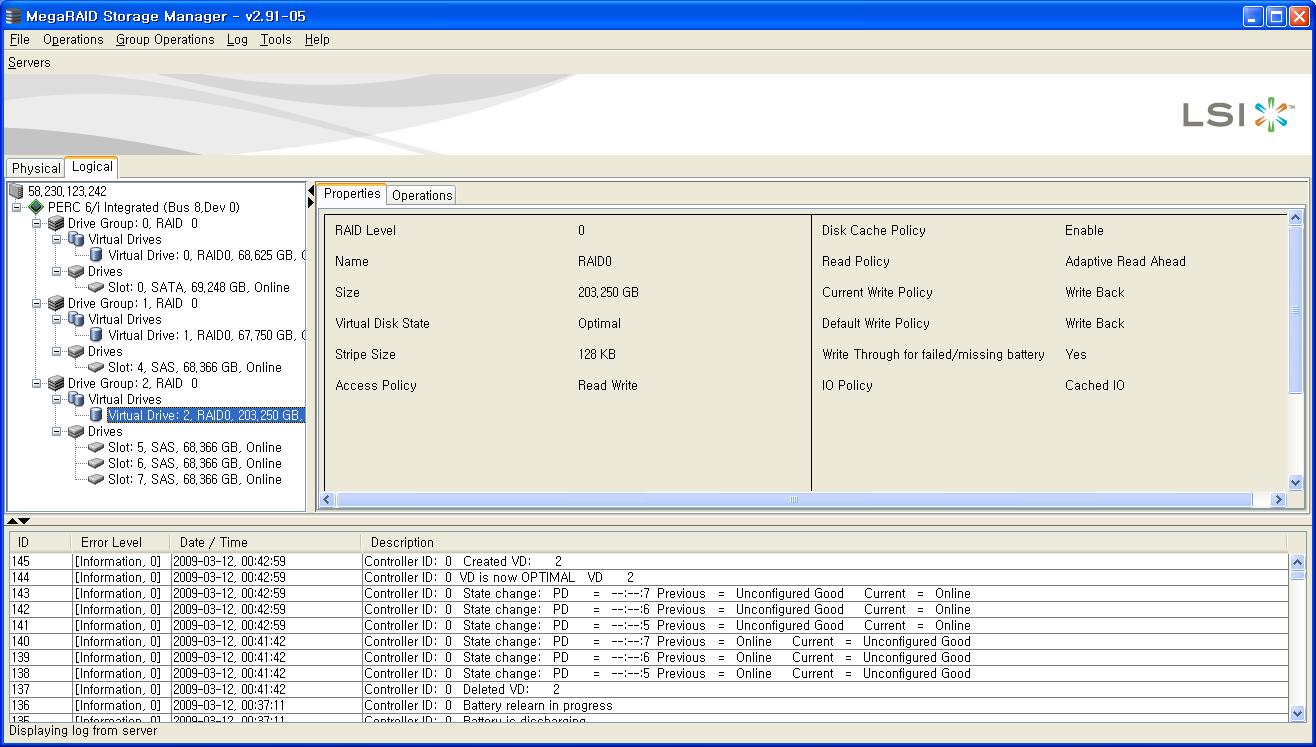The image size is (1316, 747).
Task: Open the File menu
Action: [20, 39]
